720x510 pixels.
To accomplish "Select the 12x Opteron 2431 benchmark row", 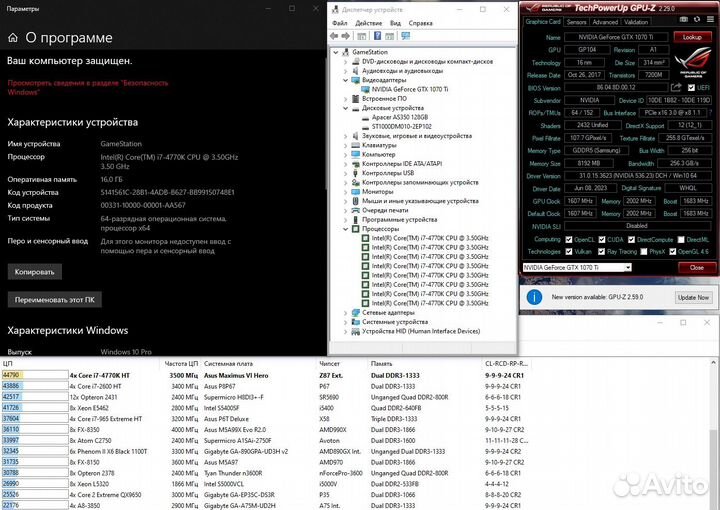I will (264, 397).
